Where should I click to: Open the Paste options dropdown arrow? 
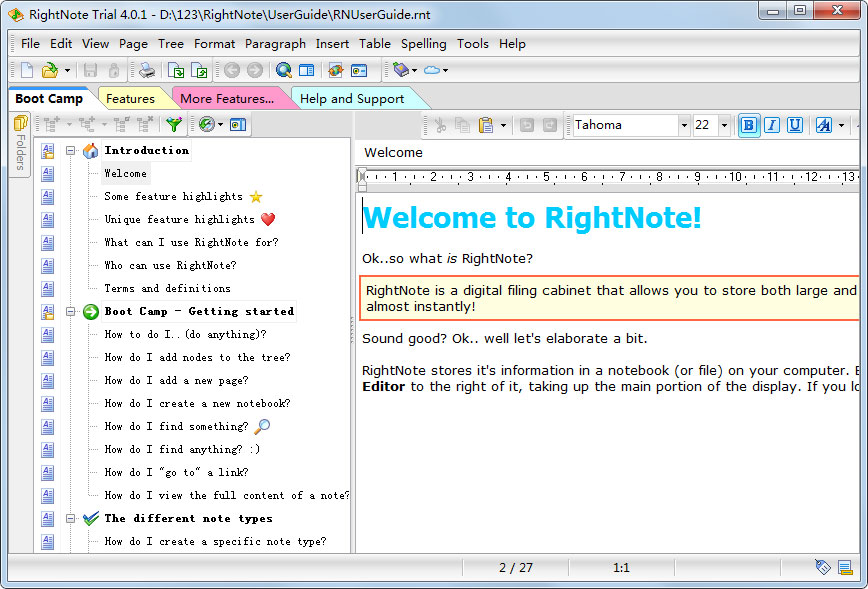tap(503, 125)
